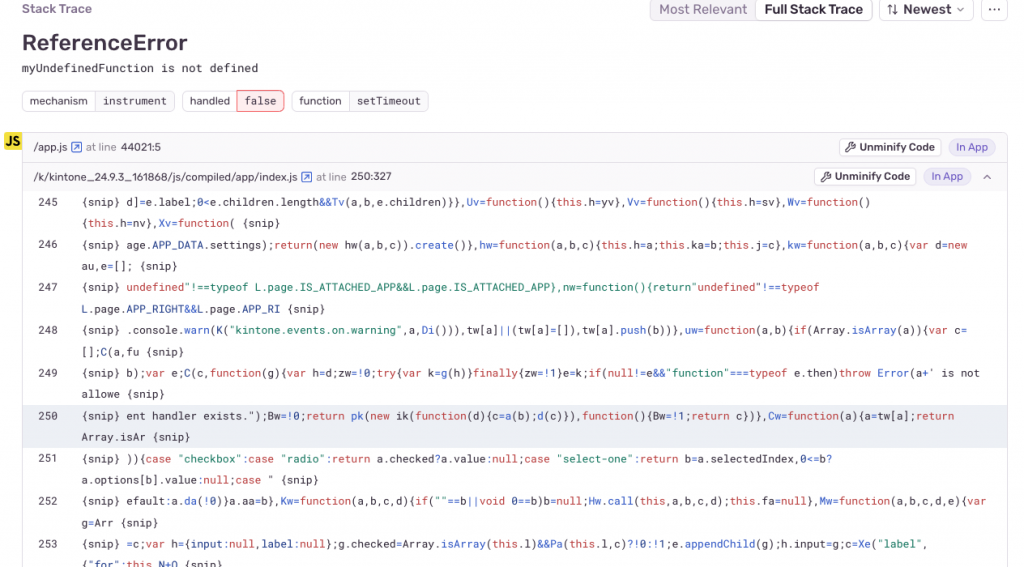Click code line 251
Screen dimensions: 1024x567
[515, 469]
